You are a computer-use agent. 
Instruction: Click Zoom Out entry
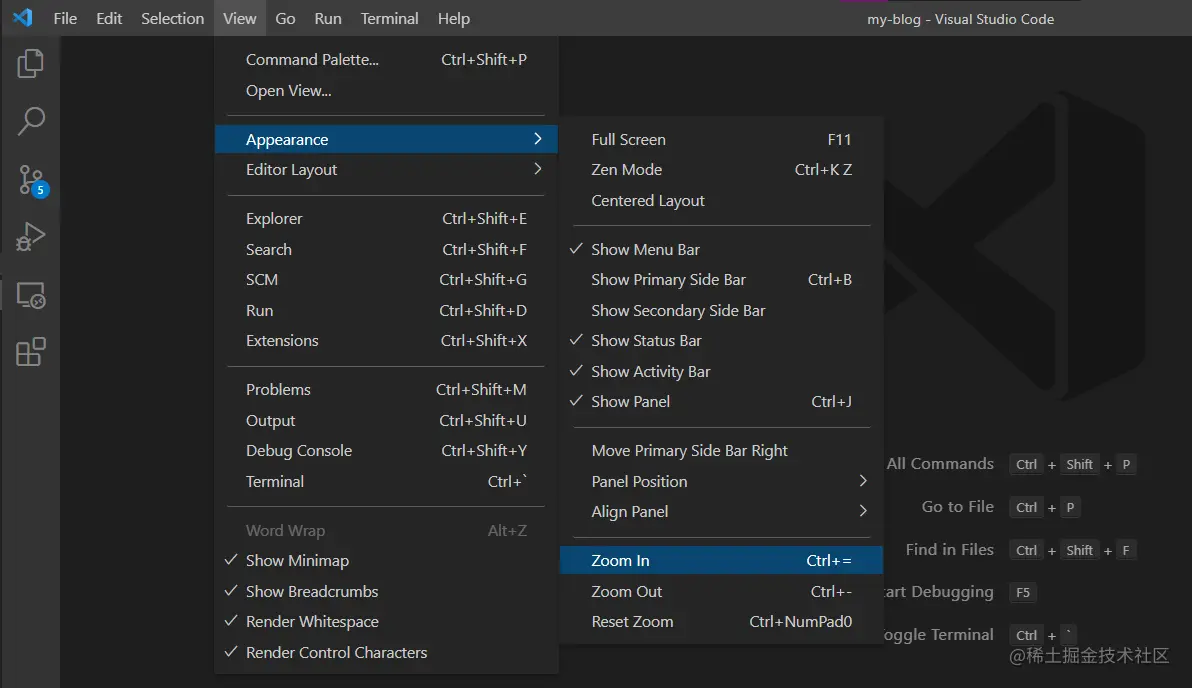click(721, 591)
